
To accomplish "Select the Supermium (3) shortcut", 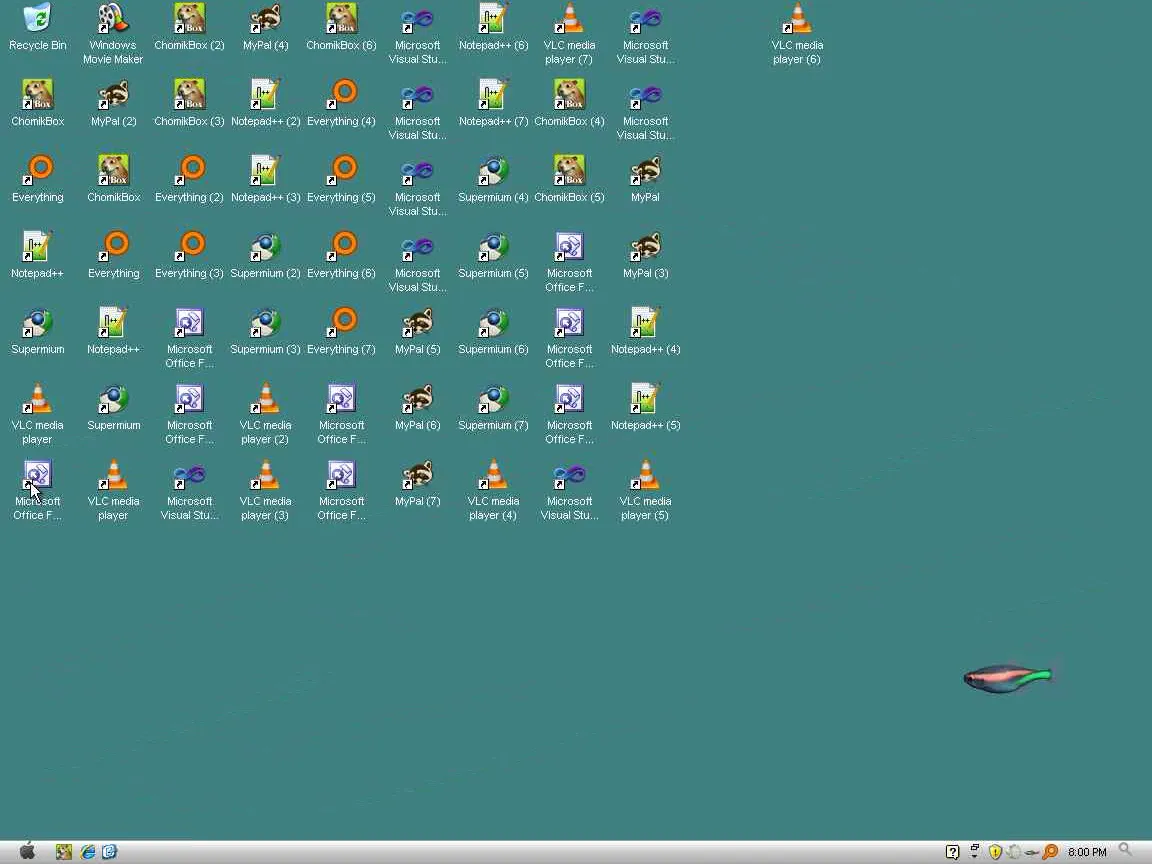I will click(x=265, y=331).
